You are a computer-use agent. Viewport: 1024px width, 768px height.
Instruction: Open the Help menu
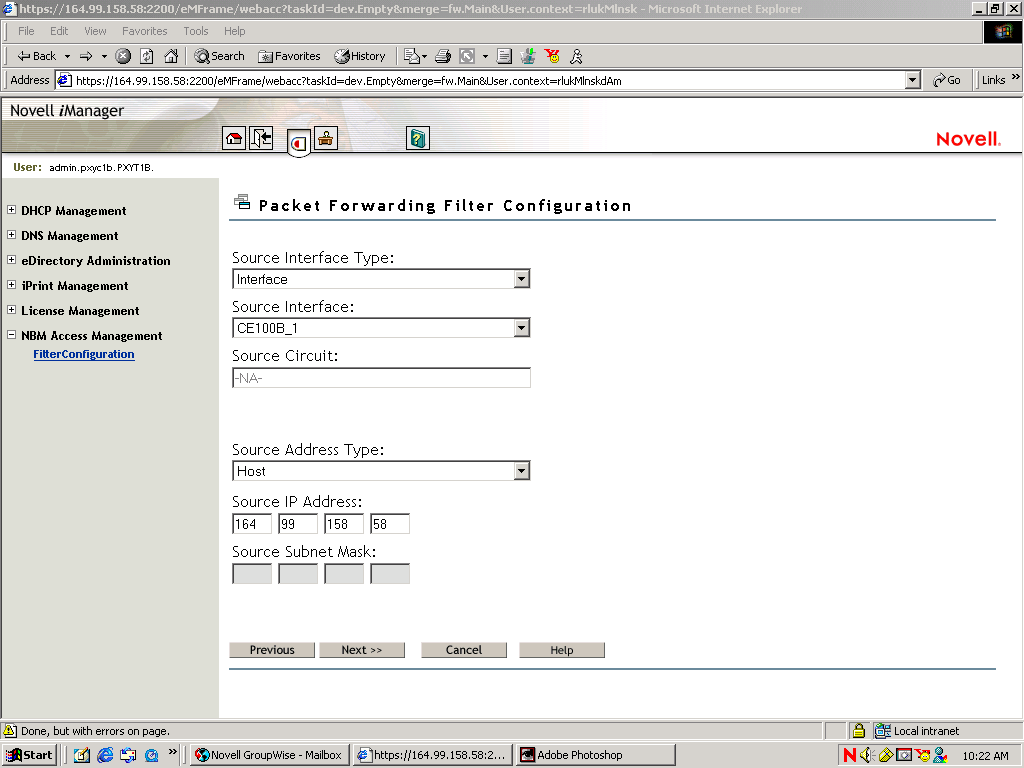point(234,31)
